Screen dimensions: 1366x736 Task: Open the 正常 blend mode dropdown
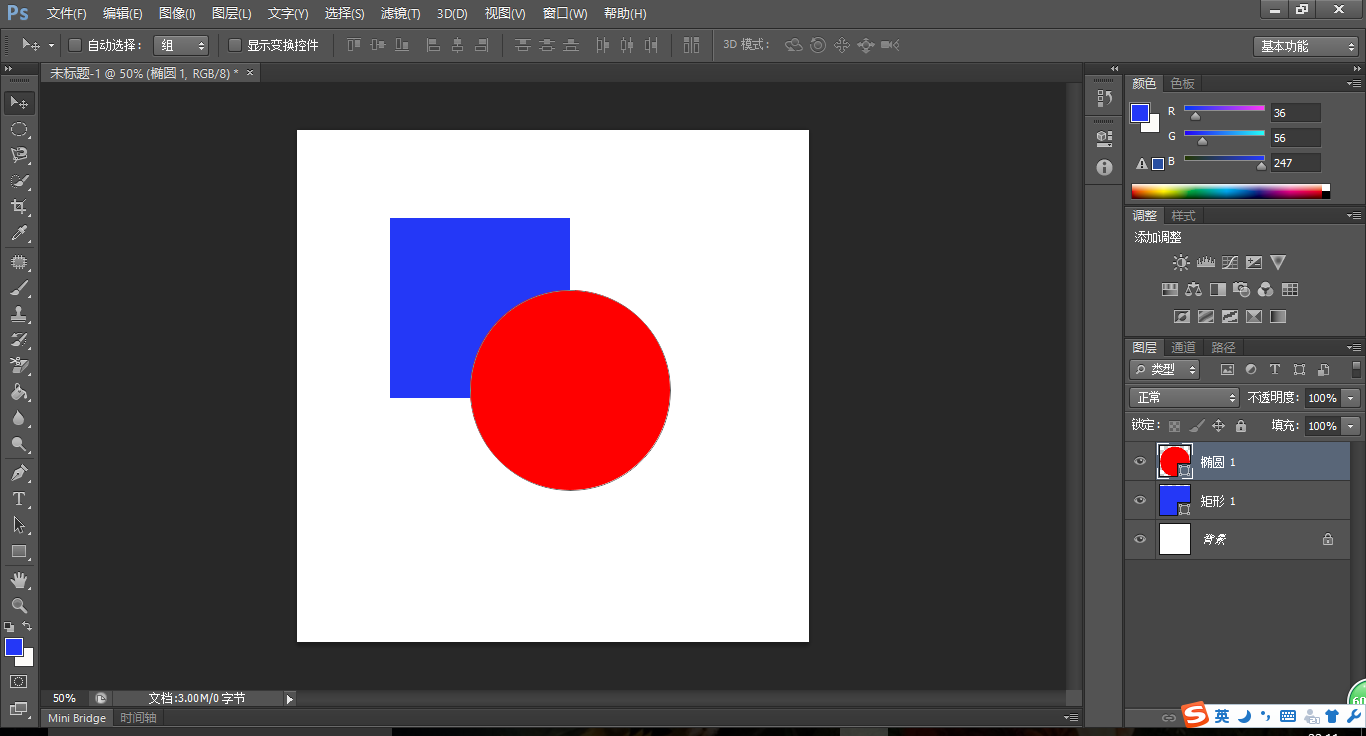tap(1184, 398)
